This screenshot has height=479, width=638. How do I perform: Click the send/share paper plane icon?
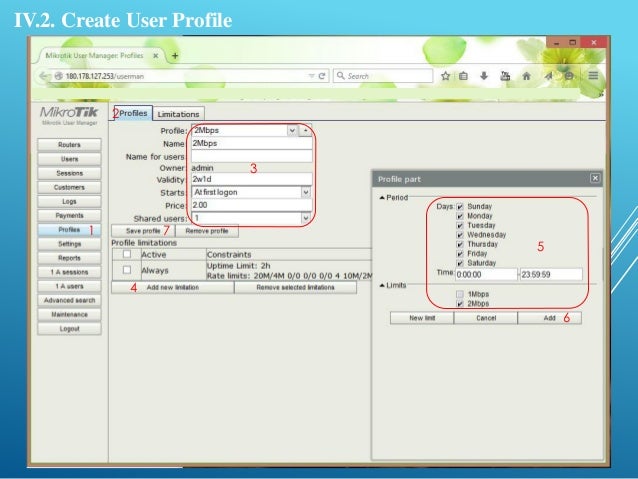coord(548,76)
